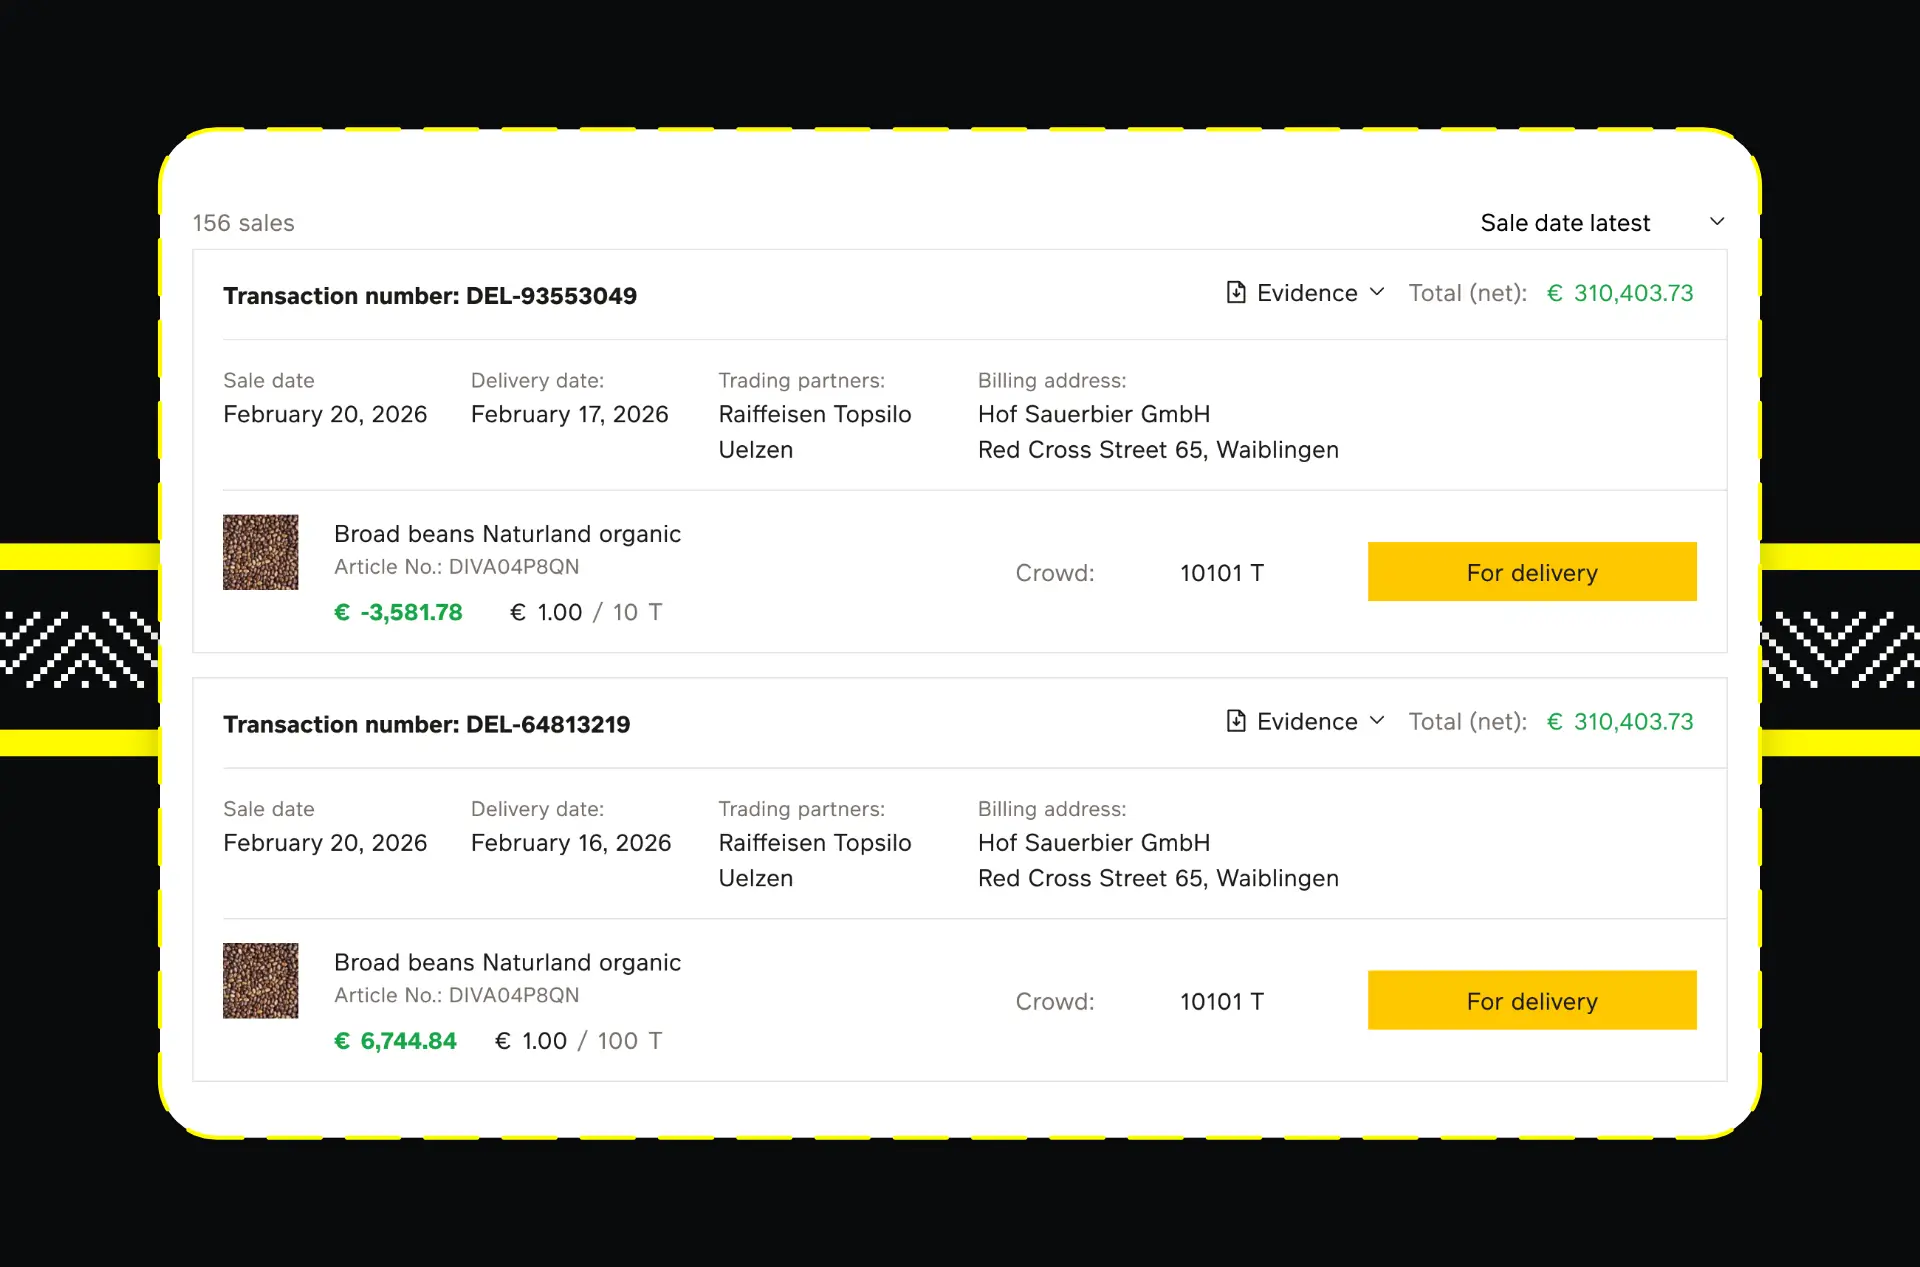
Task: Open first broad beans product thumbnail
Action: pos(260,552)
